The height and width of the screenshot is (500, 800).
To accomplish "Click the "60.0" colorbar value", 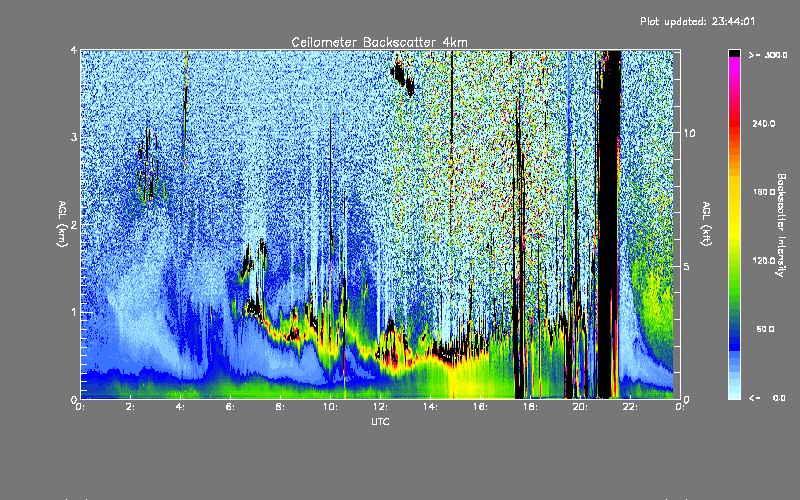I will 765,329.
